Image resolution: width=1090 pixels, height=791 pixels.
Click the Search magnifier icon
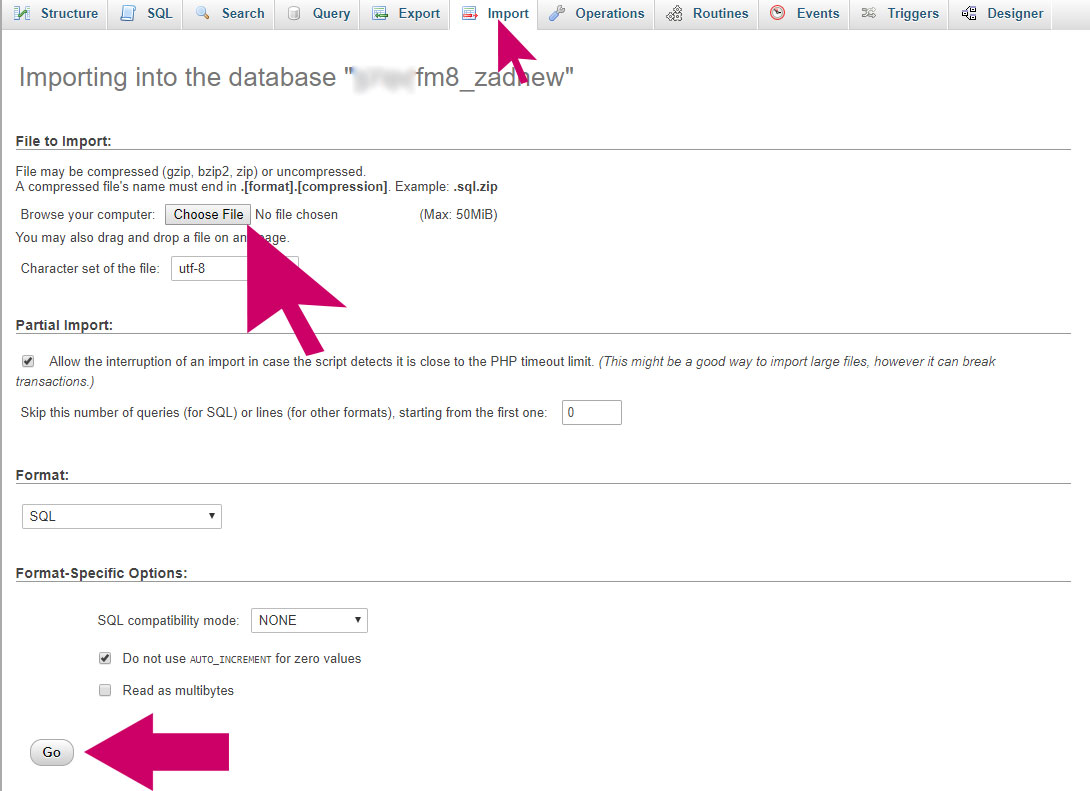pyautogui.click(x=203, y=14)
